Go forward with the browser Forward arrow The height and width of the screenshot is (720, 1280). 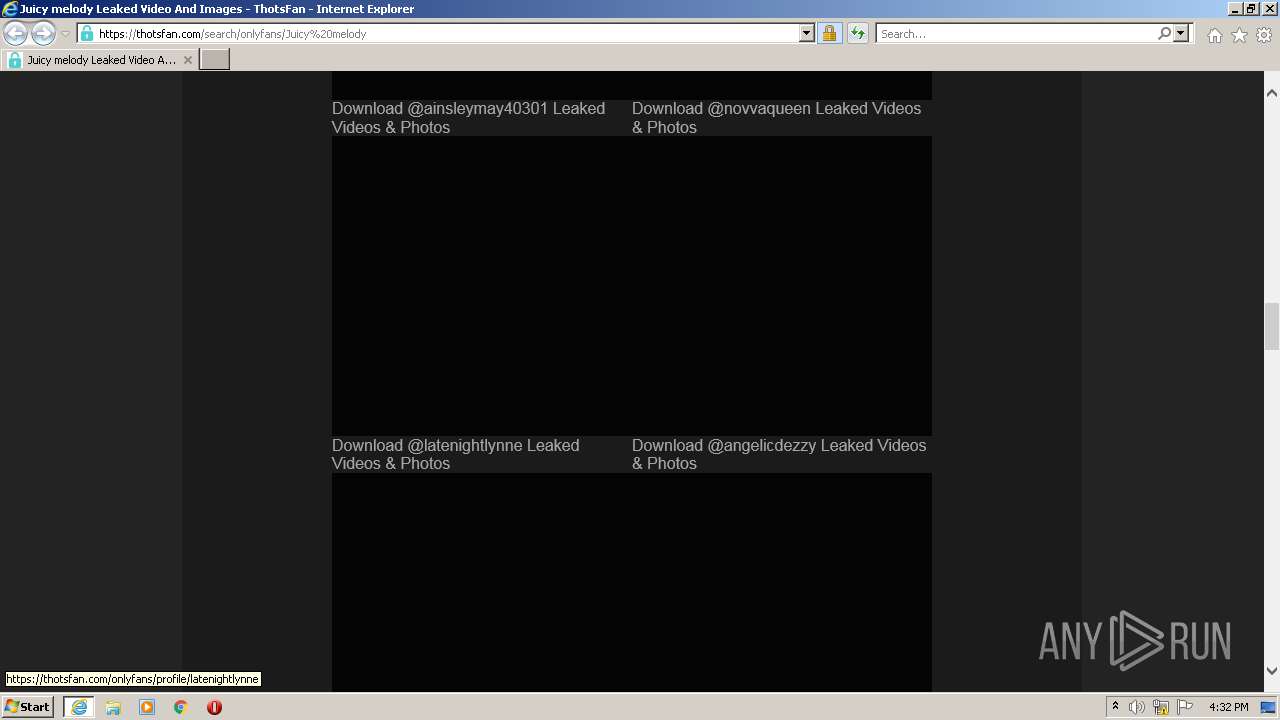(x=43, y=34)
